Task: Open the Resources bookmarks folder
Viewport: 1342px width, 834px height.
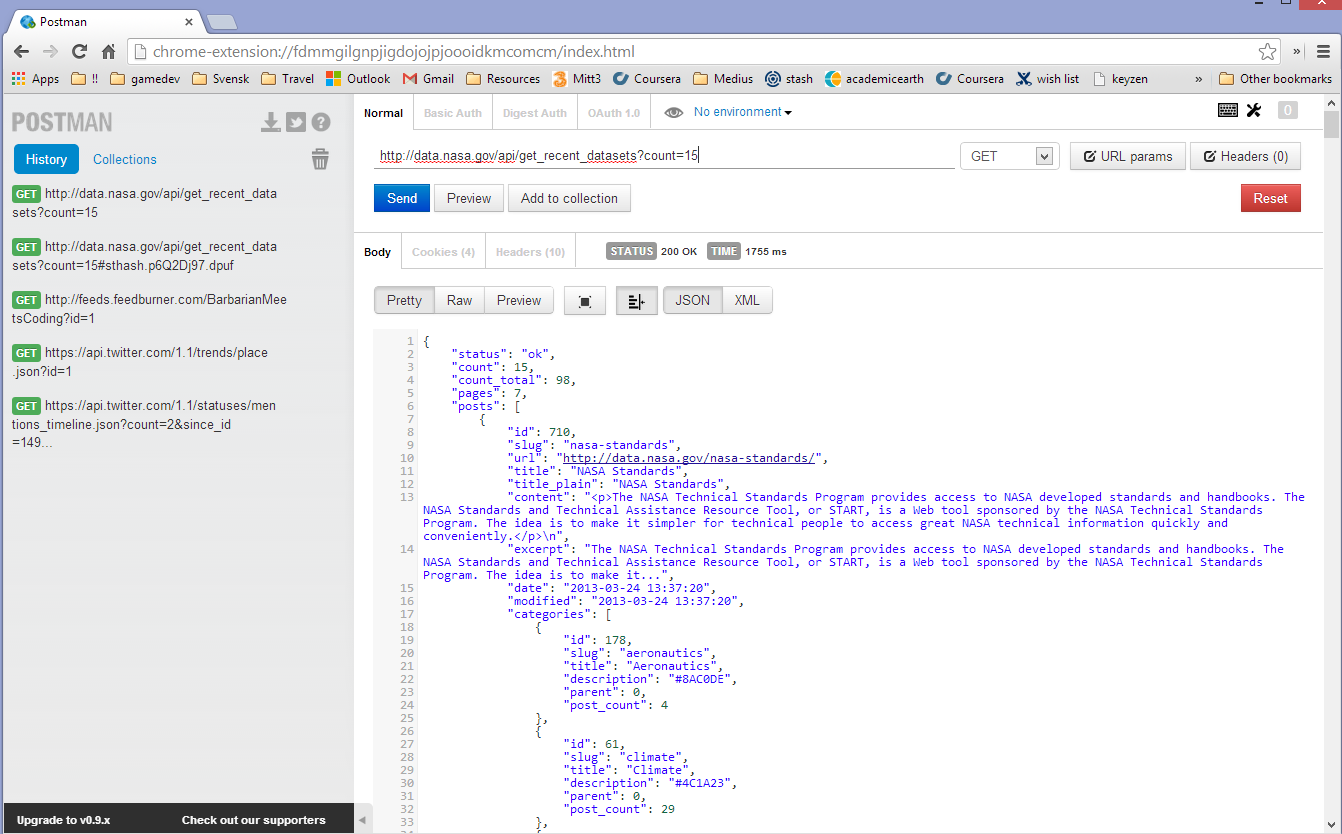Action: point(503,79)
